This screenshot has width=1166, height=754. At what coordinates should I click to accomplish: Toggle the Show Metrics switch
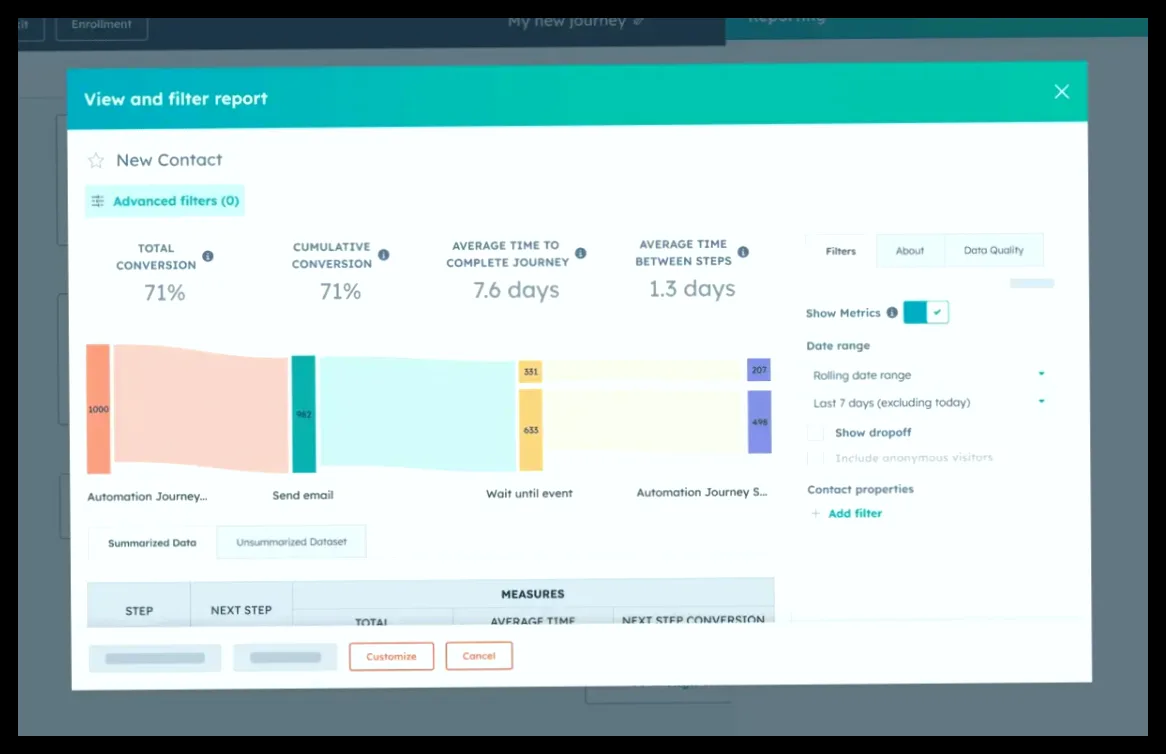(x=926, y=312)
